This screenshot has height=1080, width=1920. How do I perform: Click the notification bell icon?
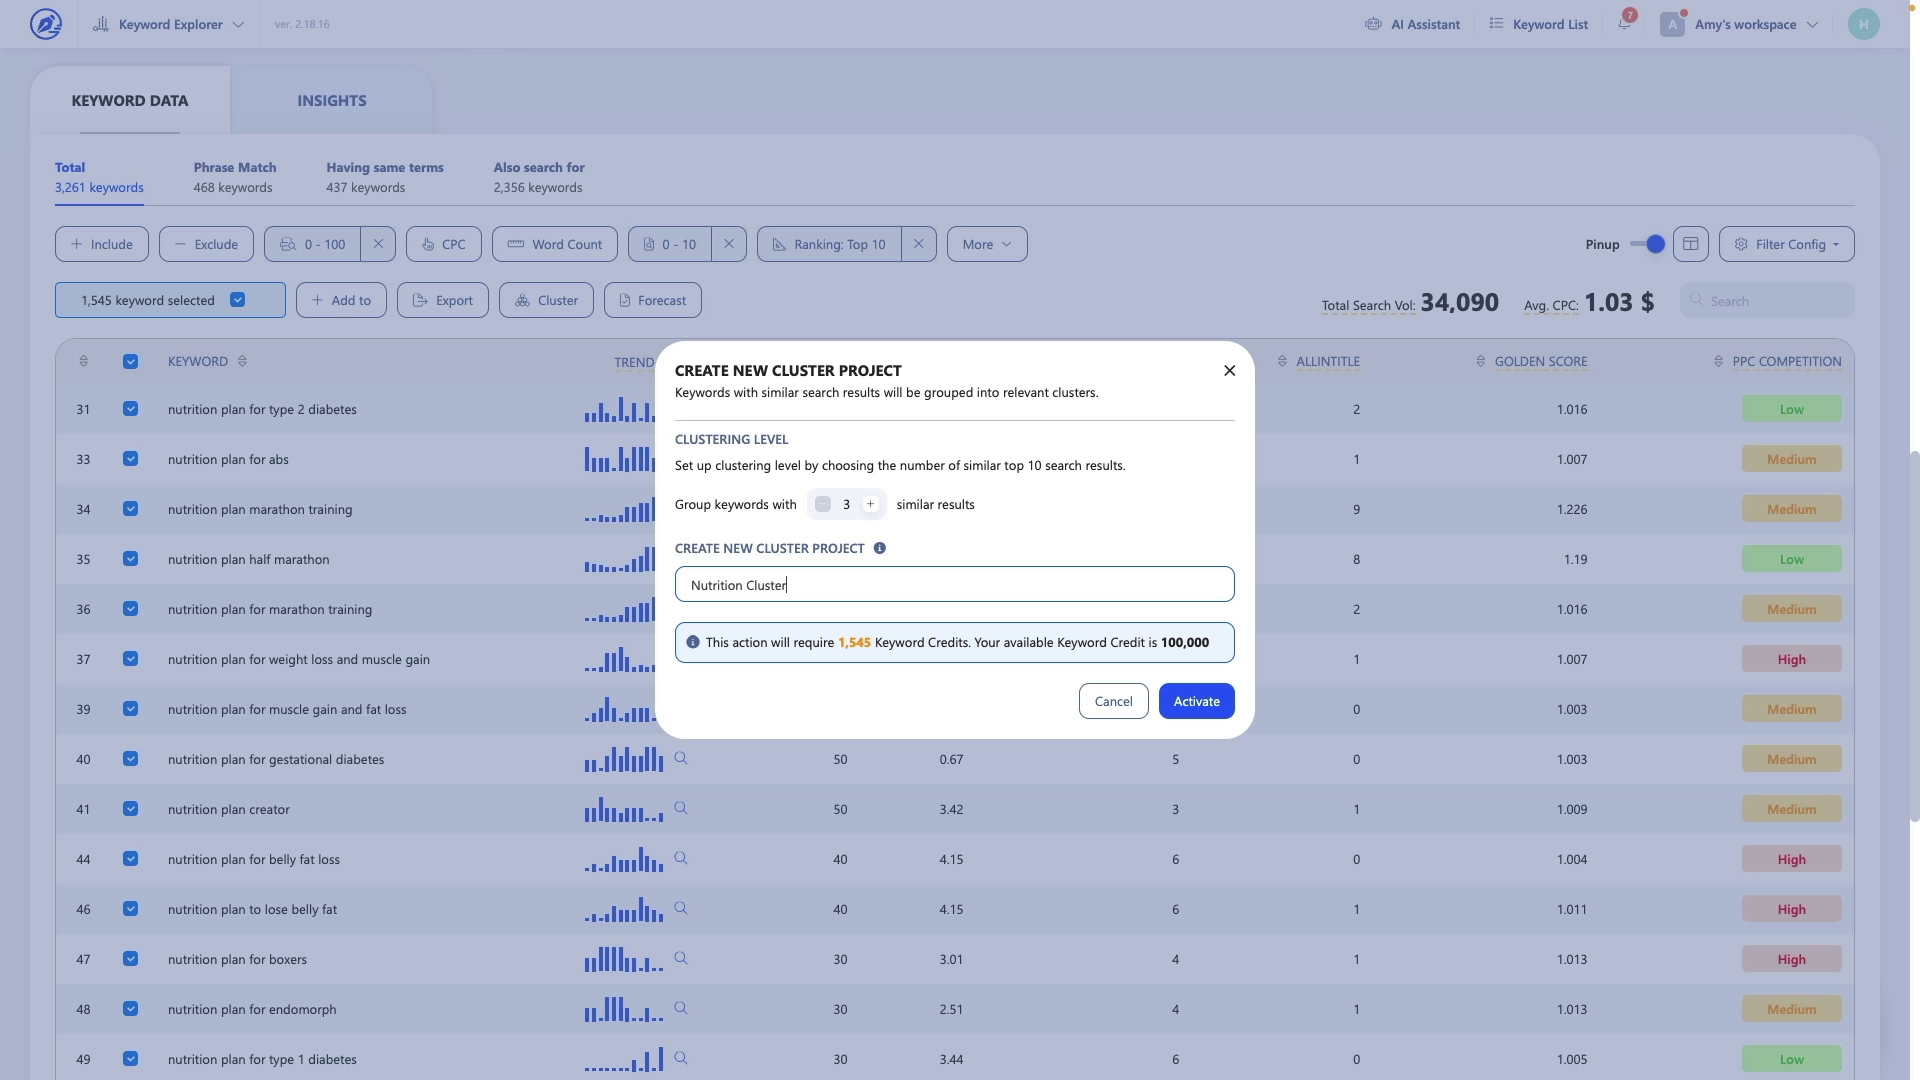pos(1624,23)
